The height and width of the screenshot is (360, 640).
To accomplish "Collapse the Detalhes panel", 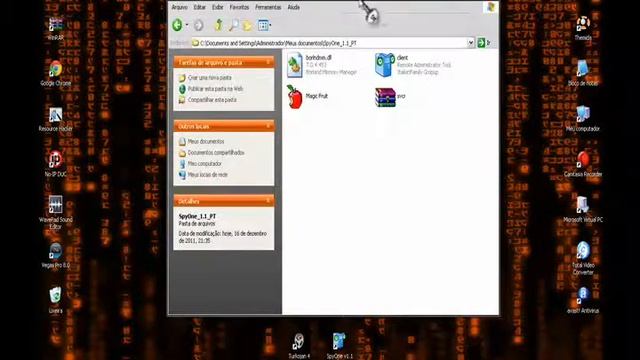I will tap(268, 201).
